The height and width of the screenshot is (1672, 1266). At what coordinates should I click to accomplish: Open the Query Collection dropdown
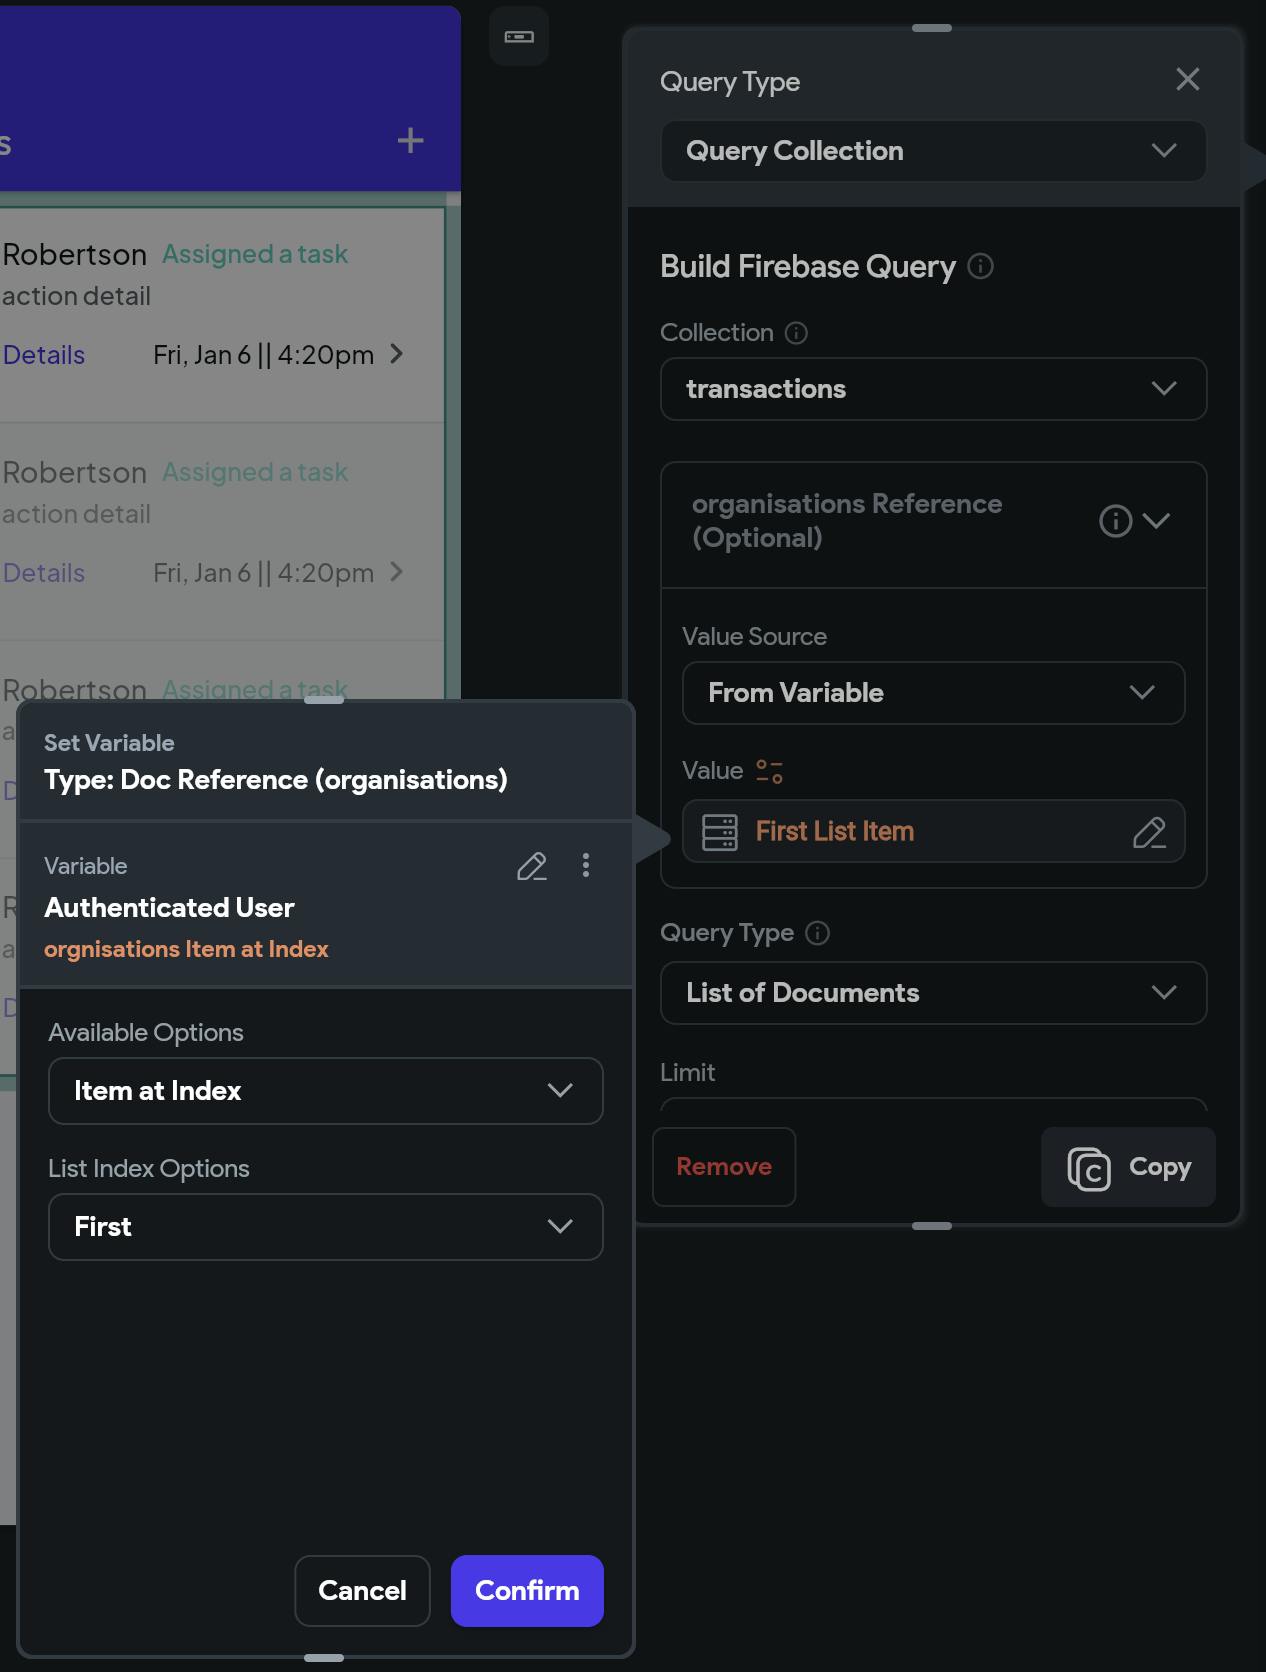pyautogui.click(x=933, y=151)
